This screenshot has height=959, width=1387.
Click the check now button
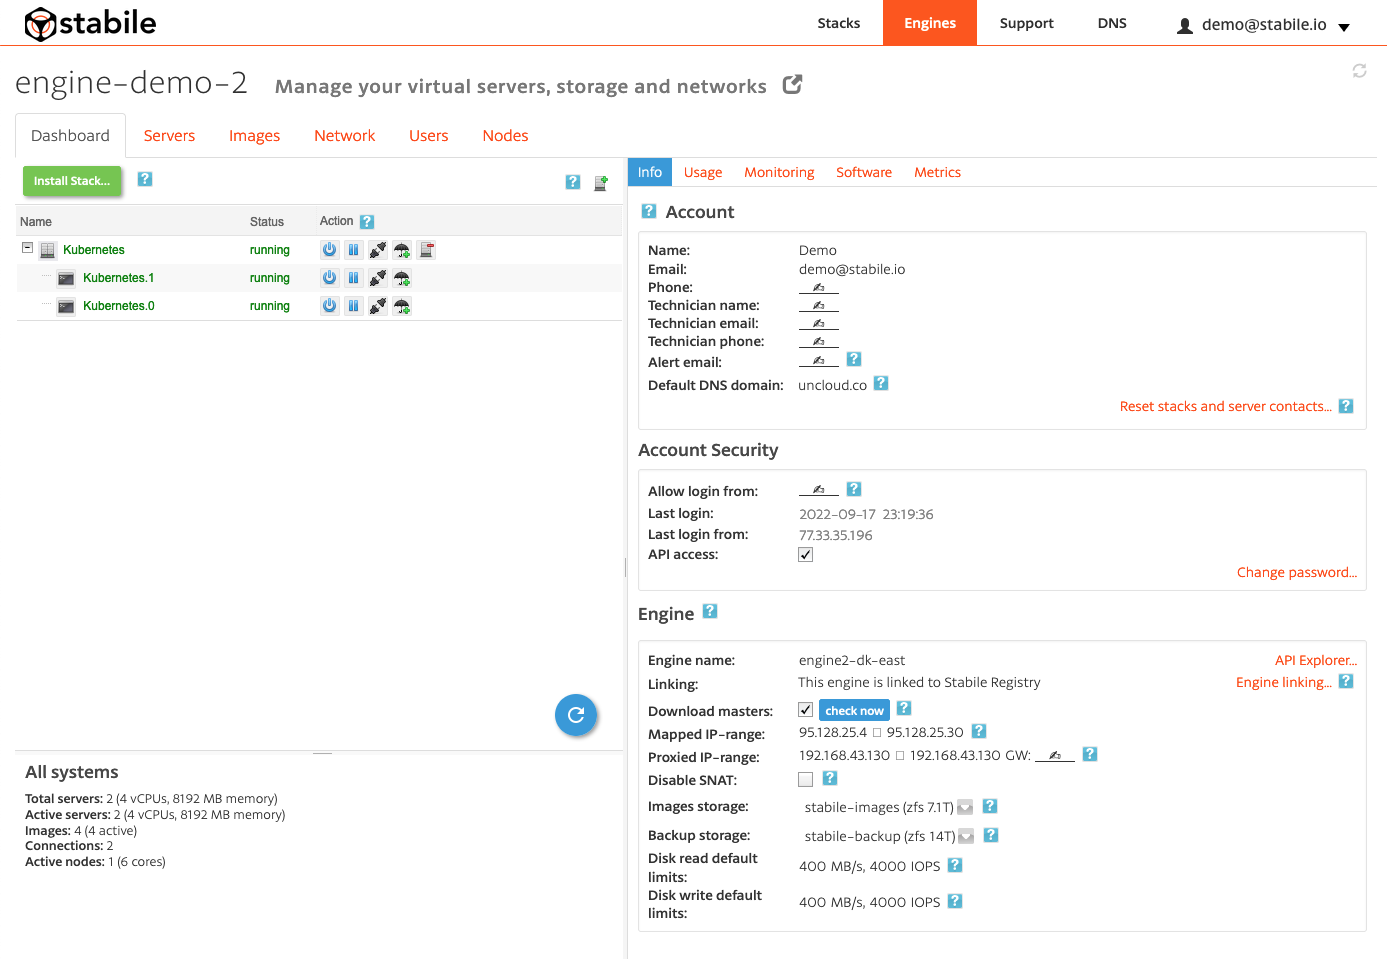click(855, 710)
